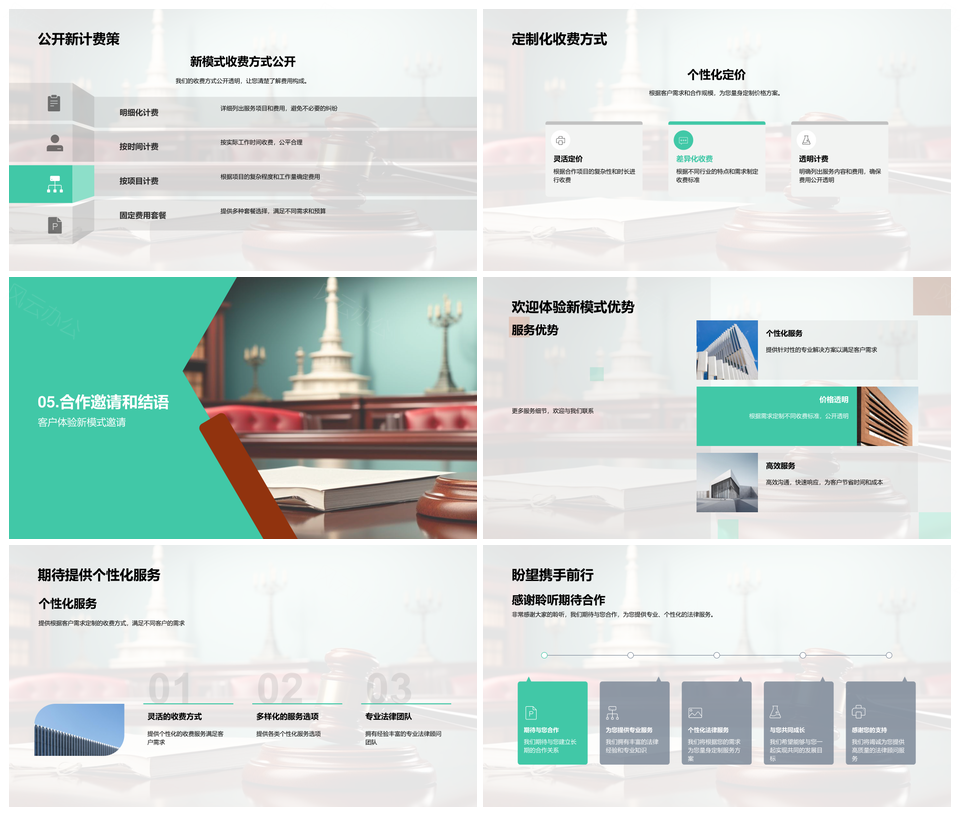The width and height of the screenshot is (960, 816).
Task: Select the green round icon above 差异化收费
Action: (683, 140)
